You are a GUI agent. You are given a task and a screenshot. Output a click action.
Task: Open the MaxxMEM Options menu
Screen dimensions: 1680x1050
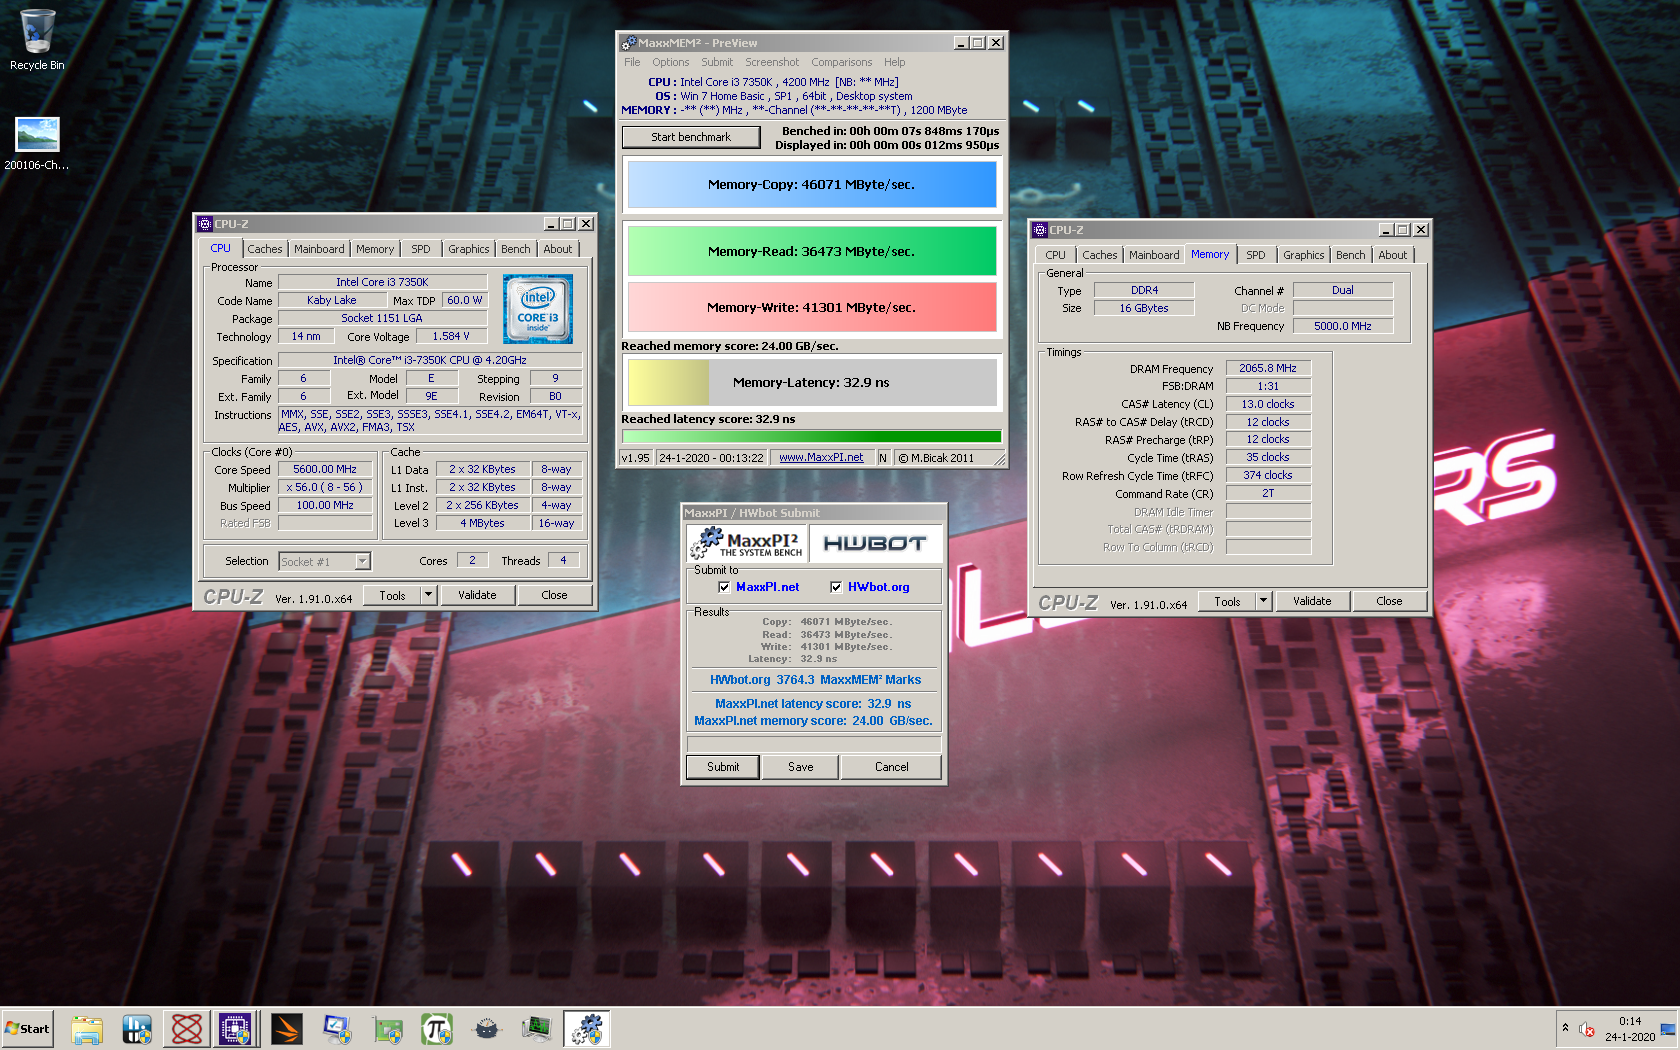671,62
